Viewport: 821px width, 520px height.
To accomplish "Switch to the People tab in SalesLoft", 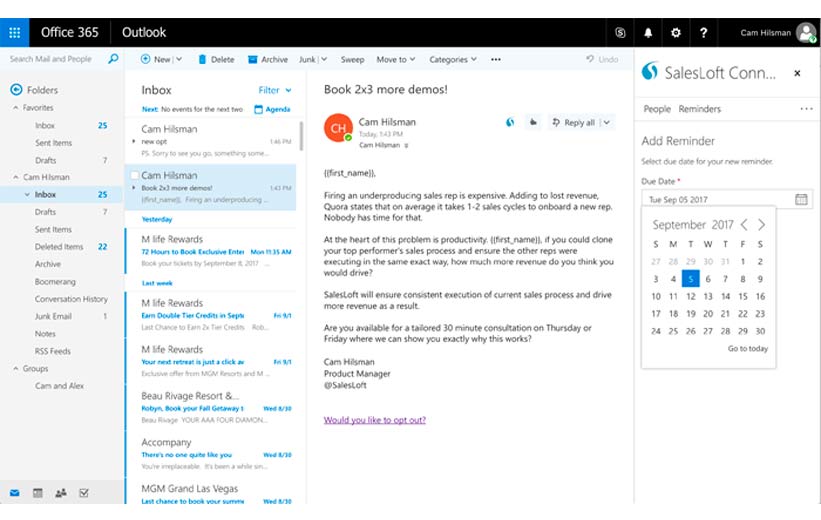I will [x=657, y=109].
